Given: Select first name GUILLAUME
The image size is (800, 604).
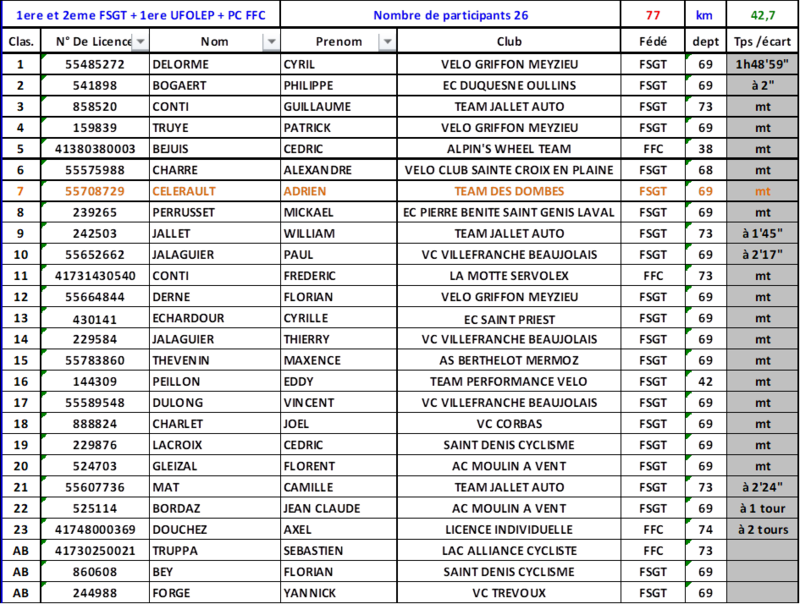Looking at the screenshot, I should (338, 107).
